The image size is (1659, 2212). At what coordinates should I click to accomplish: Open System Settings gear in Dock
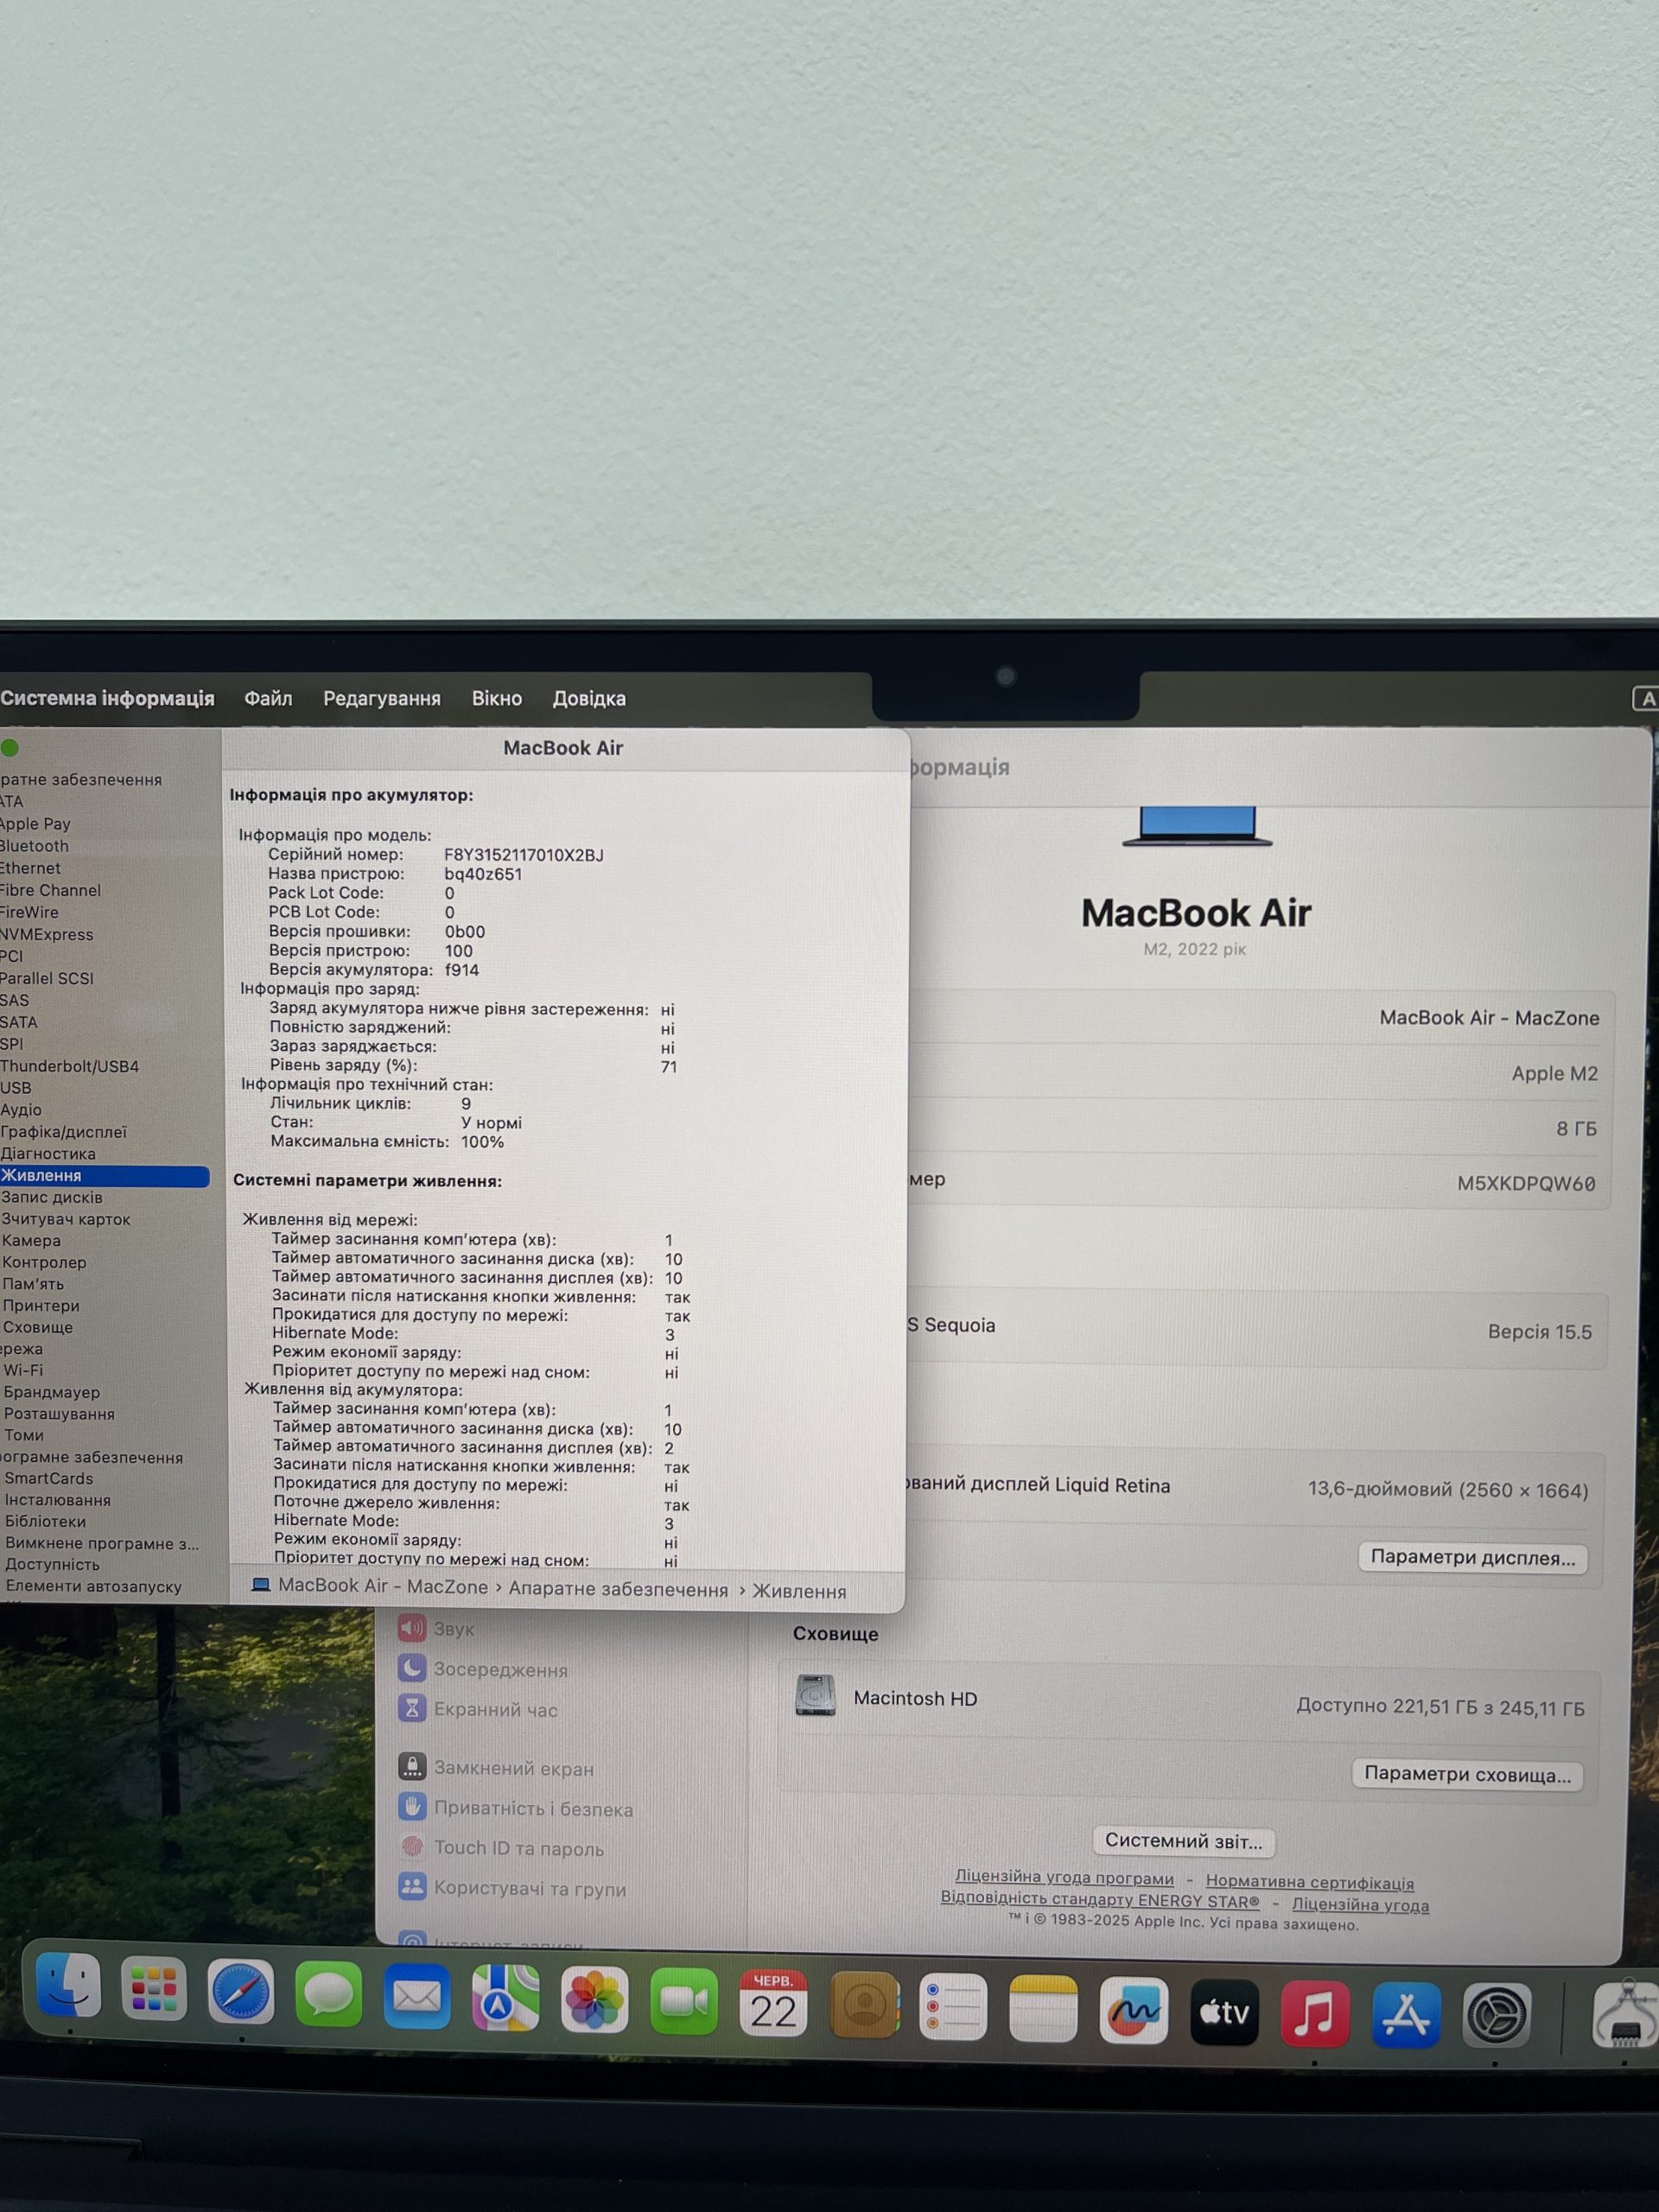pyautogui.click(x=1496, y=2016)
